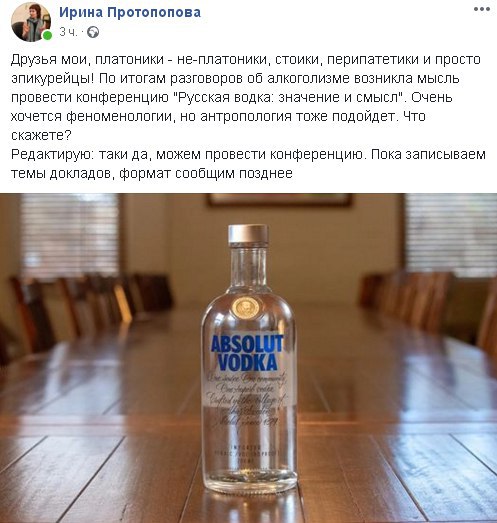
Task: Click the line starting with 'Редактирую'
Action: point(248,154)
